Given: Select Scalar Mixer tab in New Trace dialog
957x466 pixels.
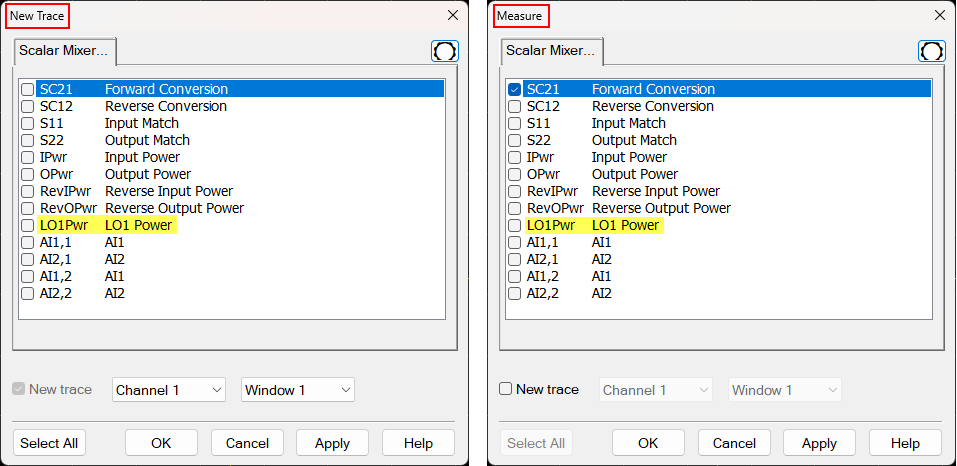Looking at the screenshot, I should (x=67, y=51).
